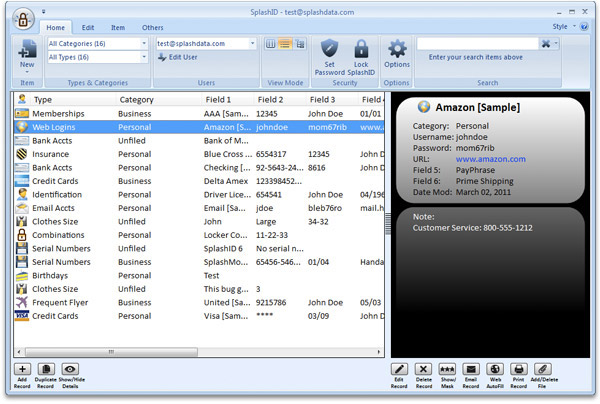This screenshot has width=600, height=404.
Task: Click splitter grip between list and details
Action: 388,224
